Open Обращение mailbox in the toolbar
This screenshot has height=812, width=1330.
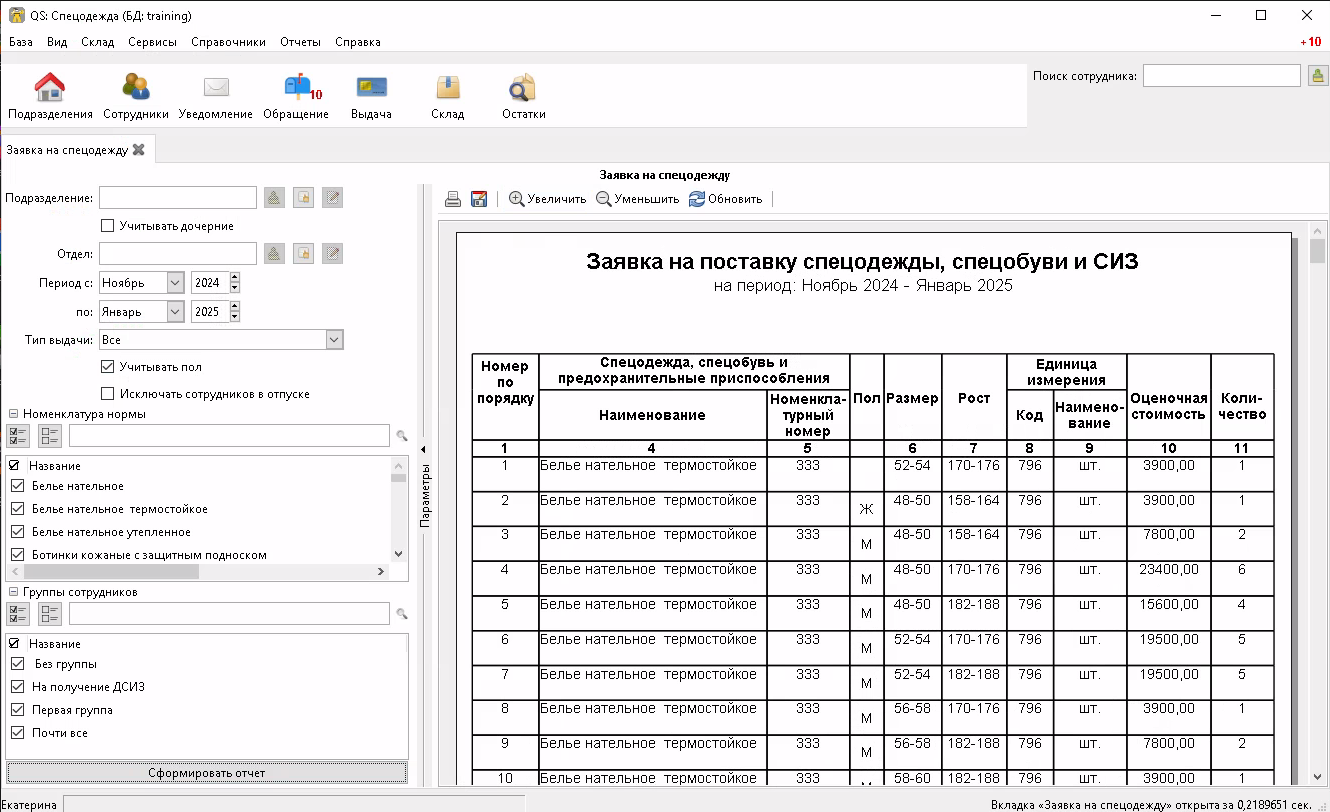296,97
